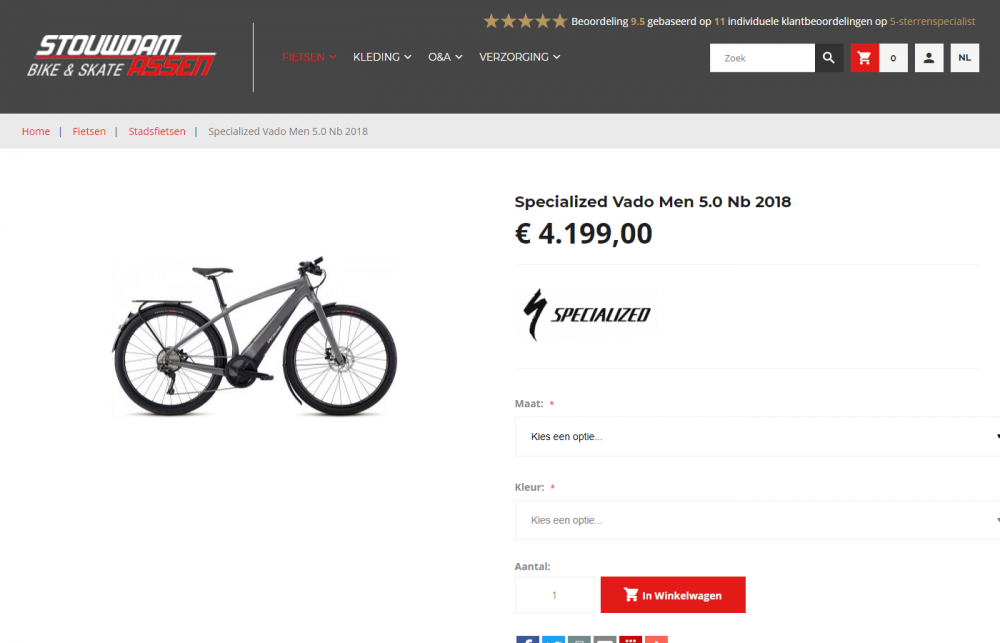Open the shopping cart icon
This screenshot has width=1000, height=643.
coord(864,58)
